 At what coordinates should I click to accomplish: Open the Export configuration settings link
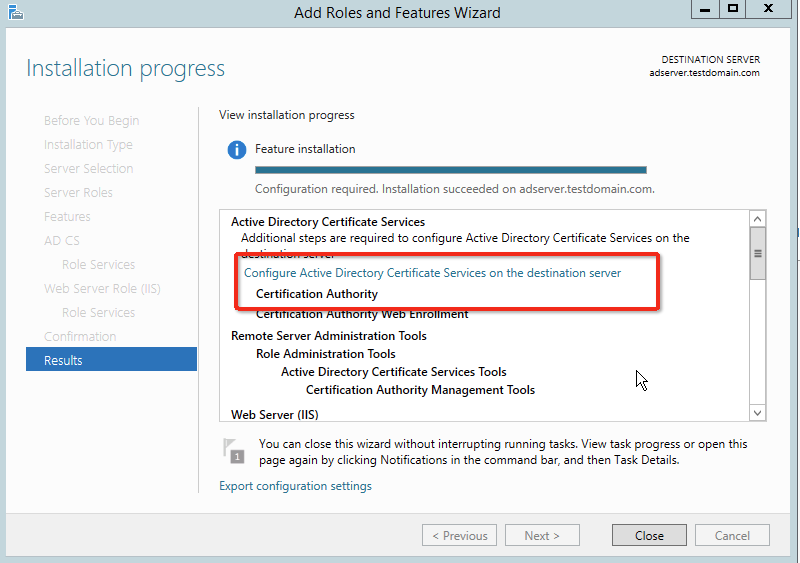tap(295, 486)
